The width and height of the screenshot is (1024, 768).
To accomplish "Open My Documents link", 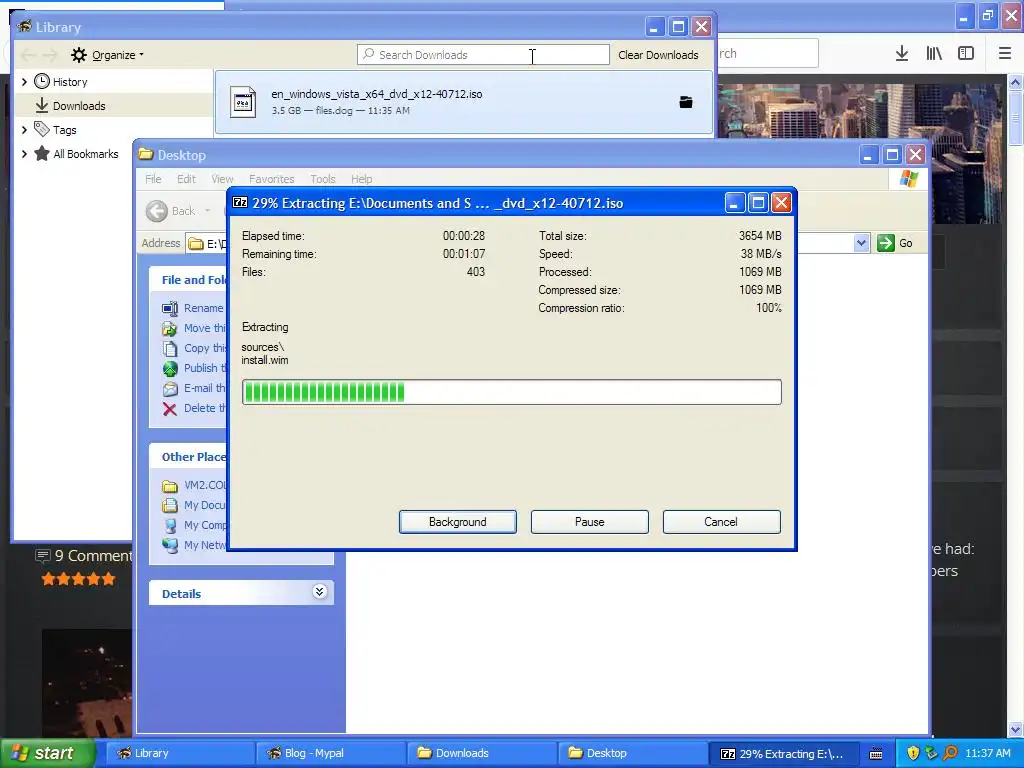I will (204, 505).
